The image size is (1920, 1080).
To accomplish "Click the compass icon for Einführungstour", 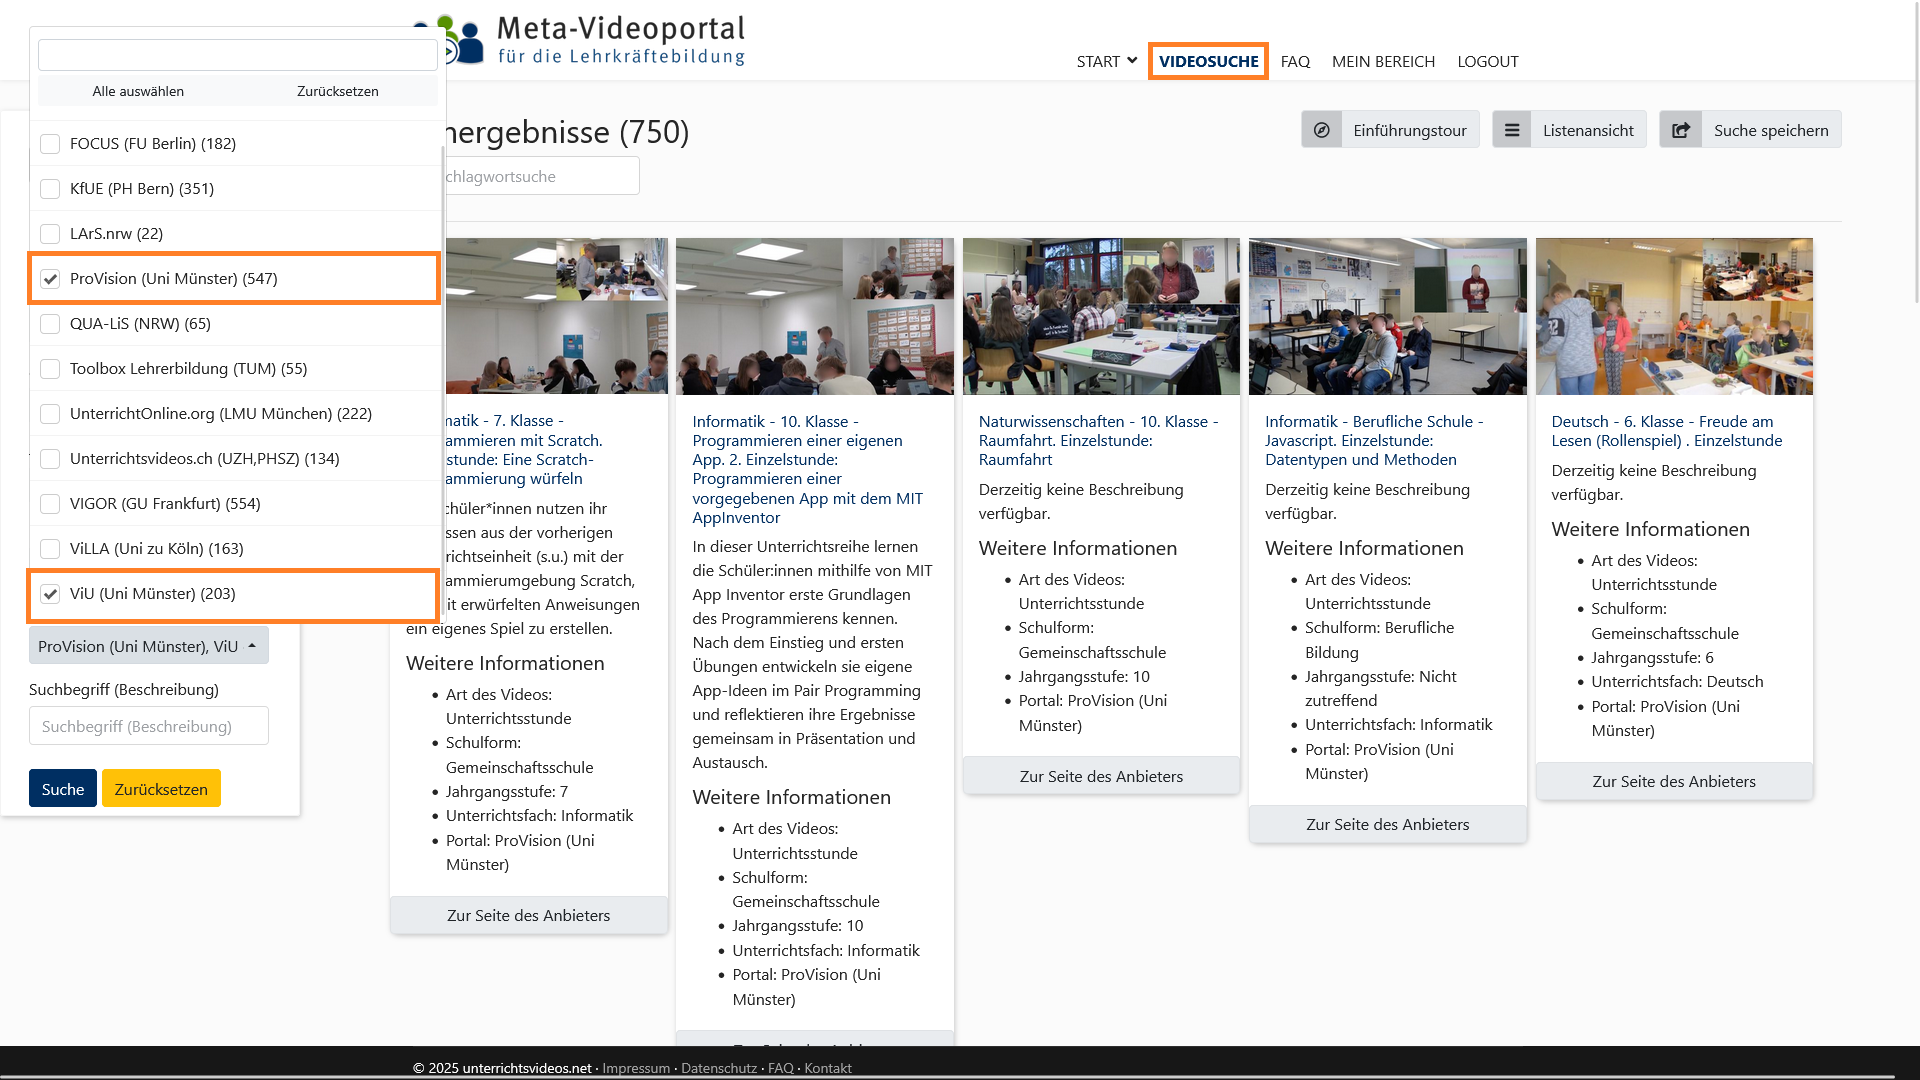I will 1321,130.
